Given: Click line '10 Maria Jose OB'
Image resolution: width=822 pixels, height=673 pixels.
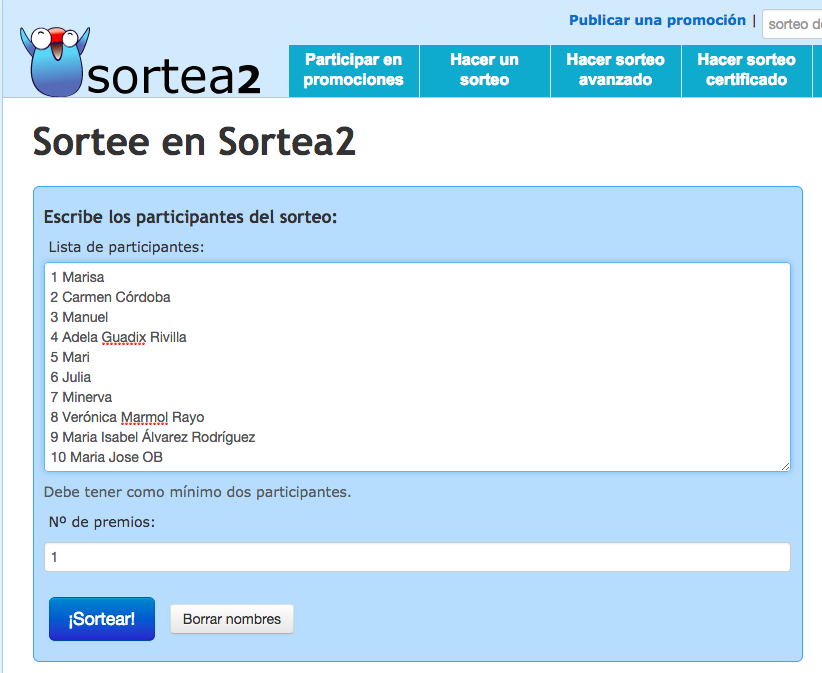Looking at the screenshot, I should coord(107,457).
